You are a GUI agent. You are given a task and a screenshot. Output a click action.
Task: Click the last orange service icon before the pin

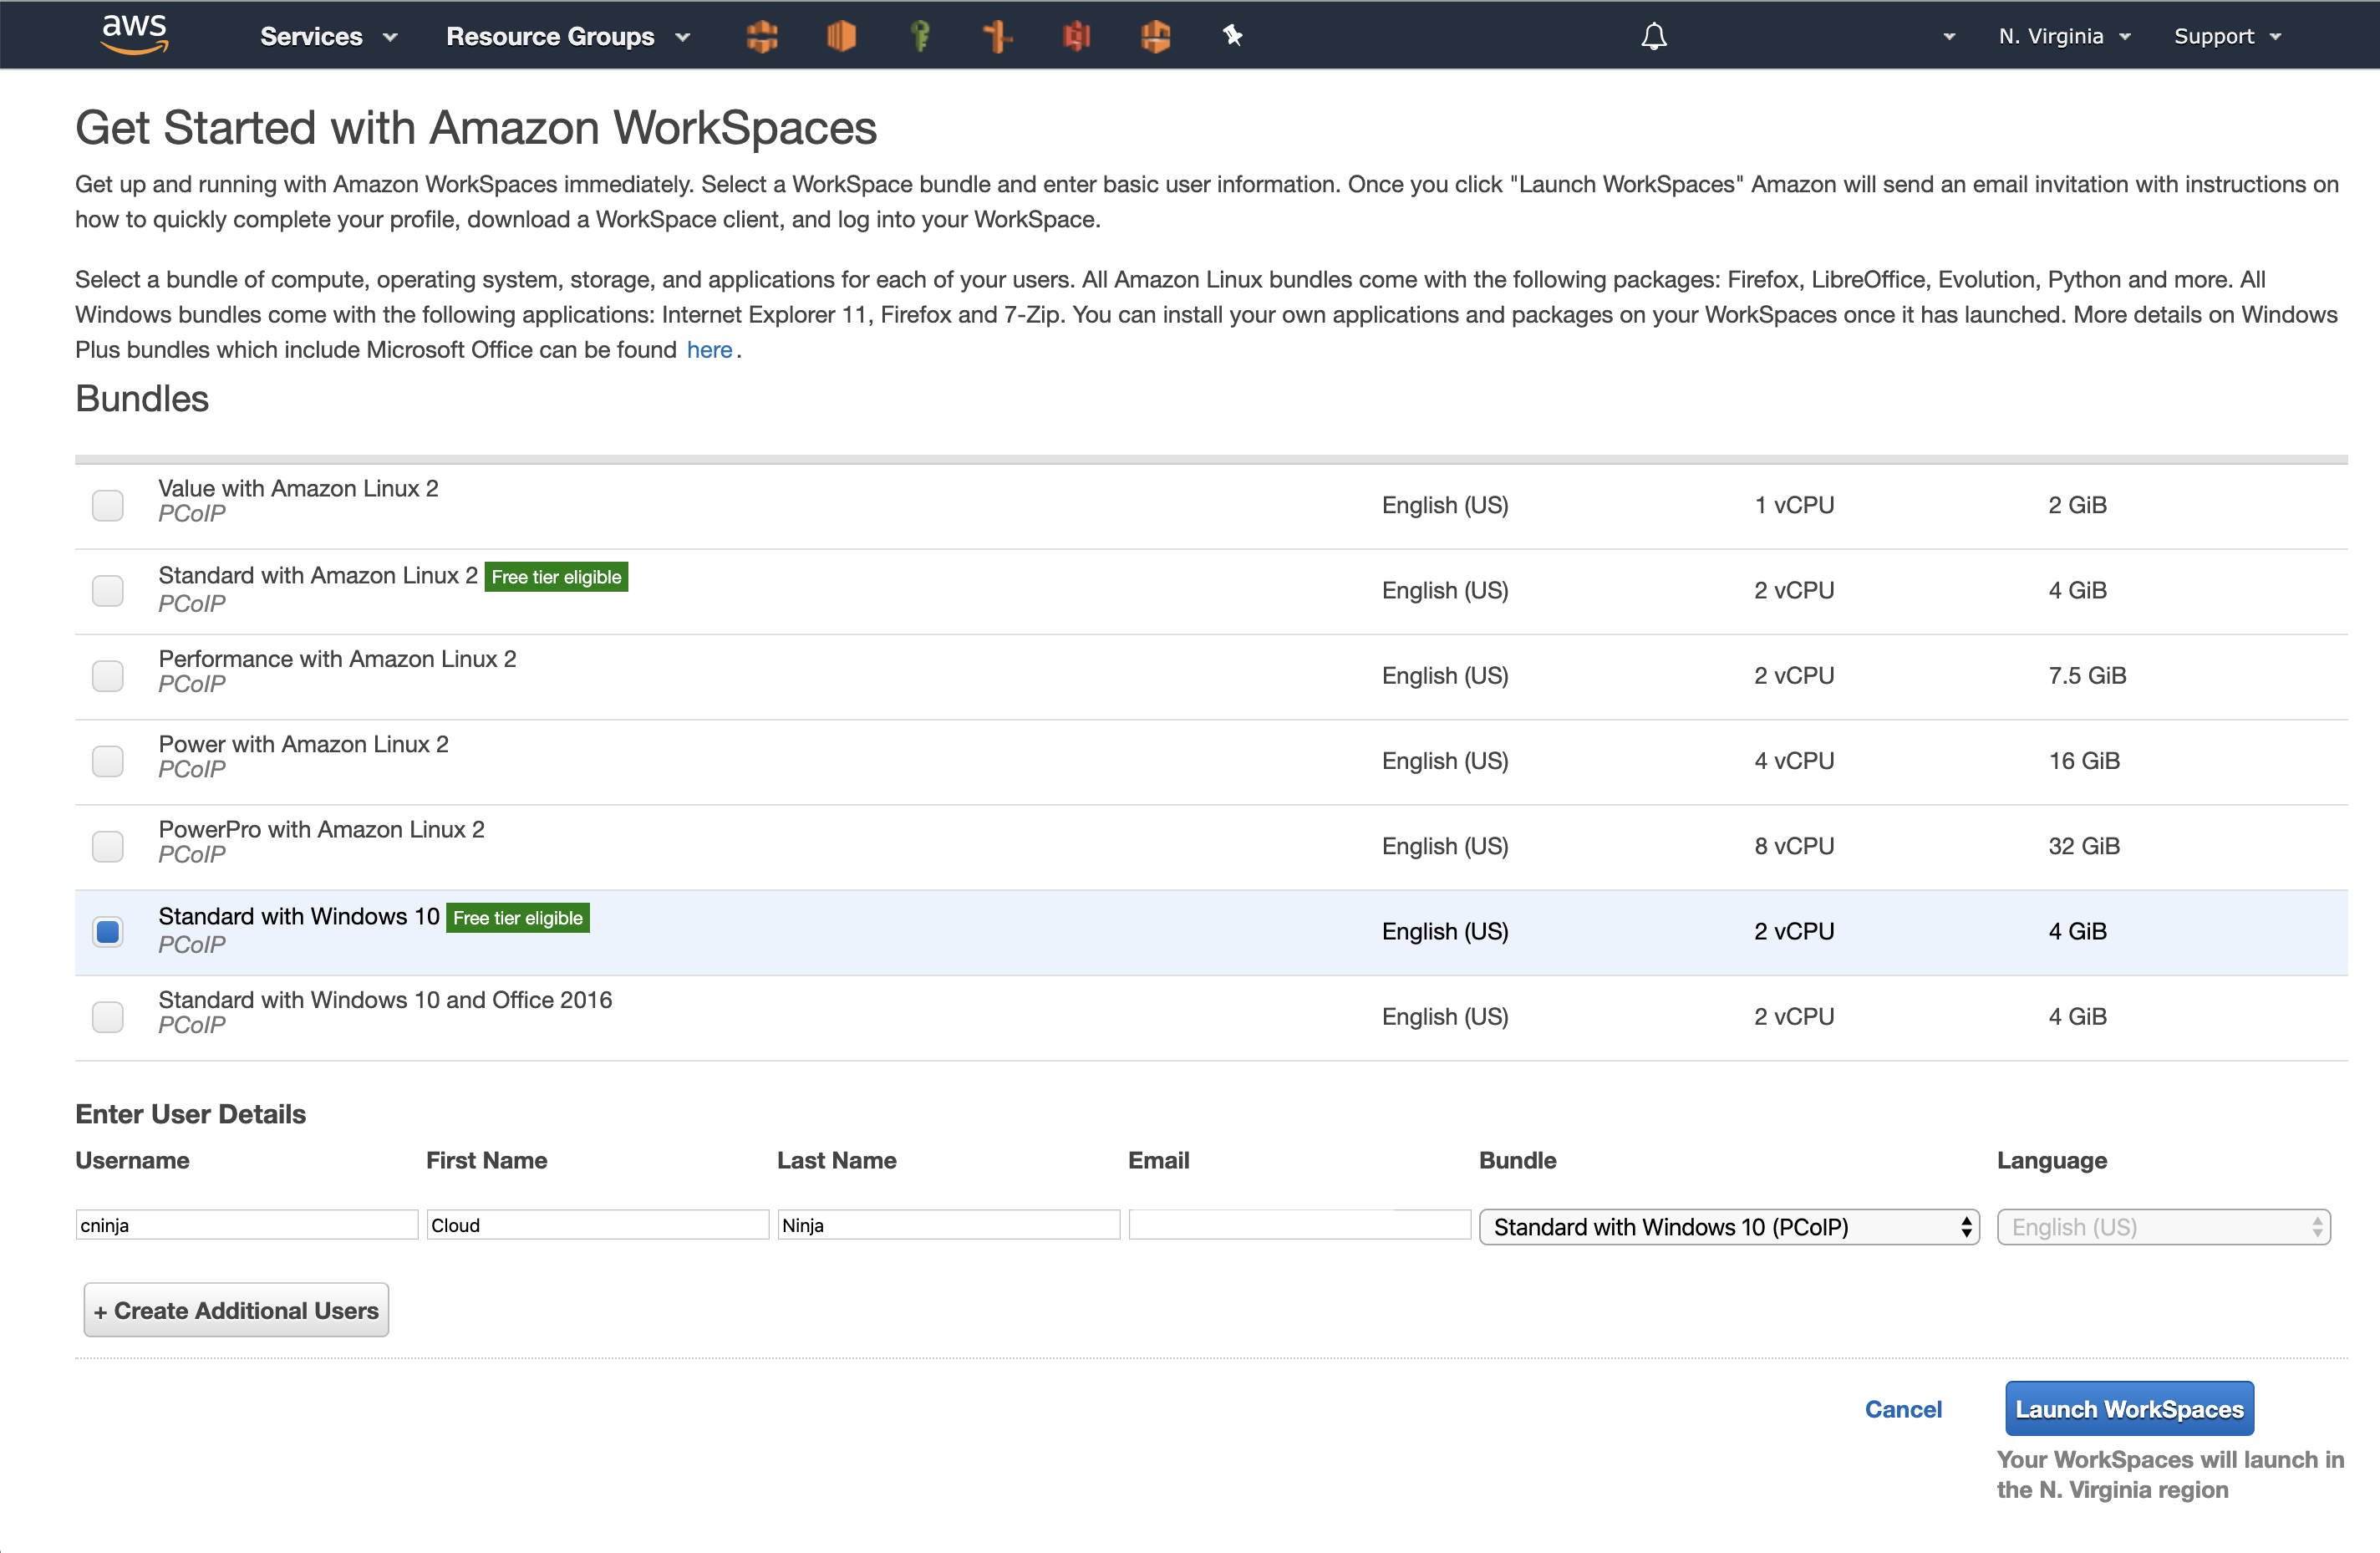coord(1156,35)
